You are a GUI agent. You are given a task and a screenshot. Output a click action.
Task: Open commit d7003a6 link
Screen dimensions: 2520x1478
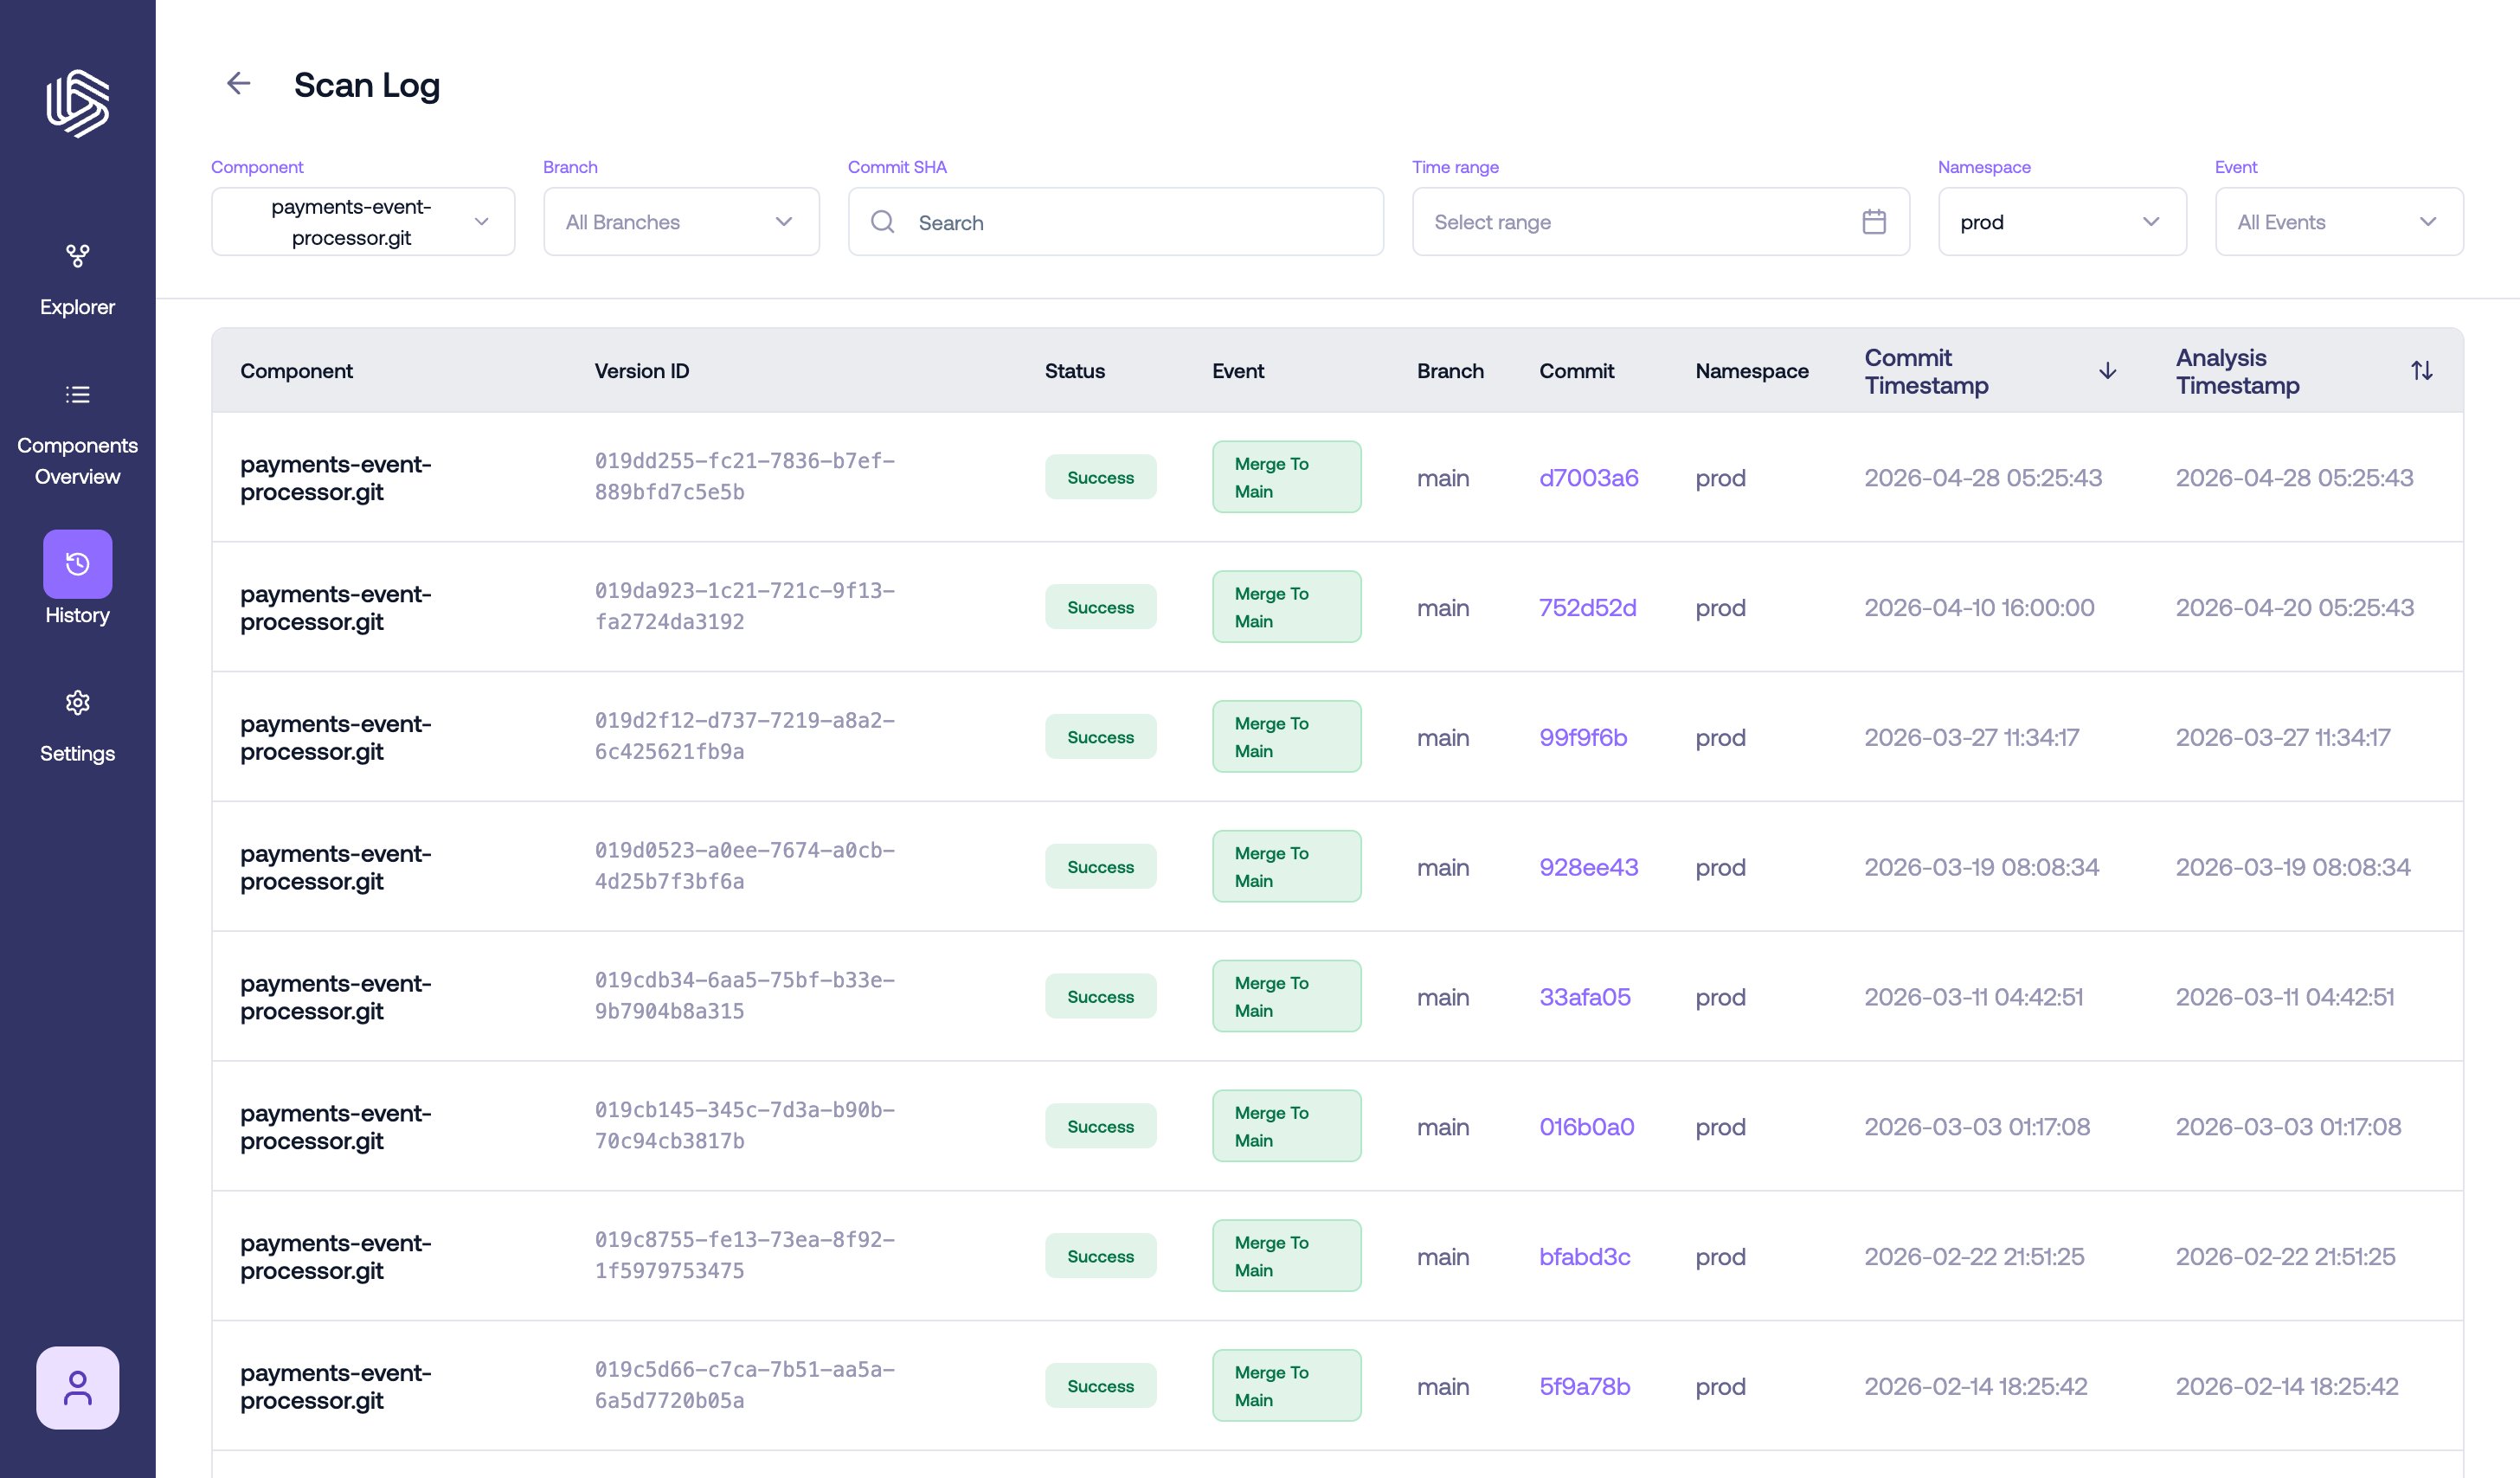pos(1588,478)
